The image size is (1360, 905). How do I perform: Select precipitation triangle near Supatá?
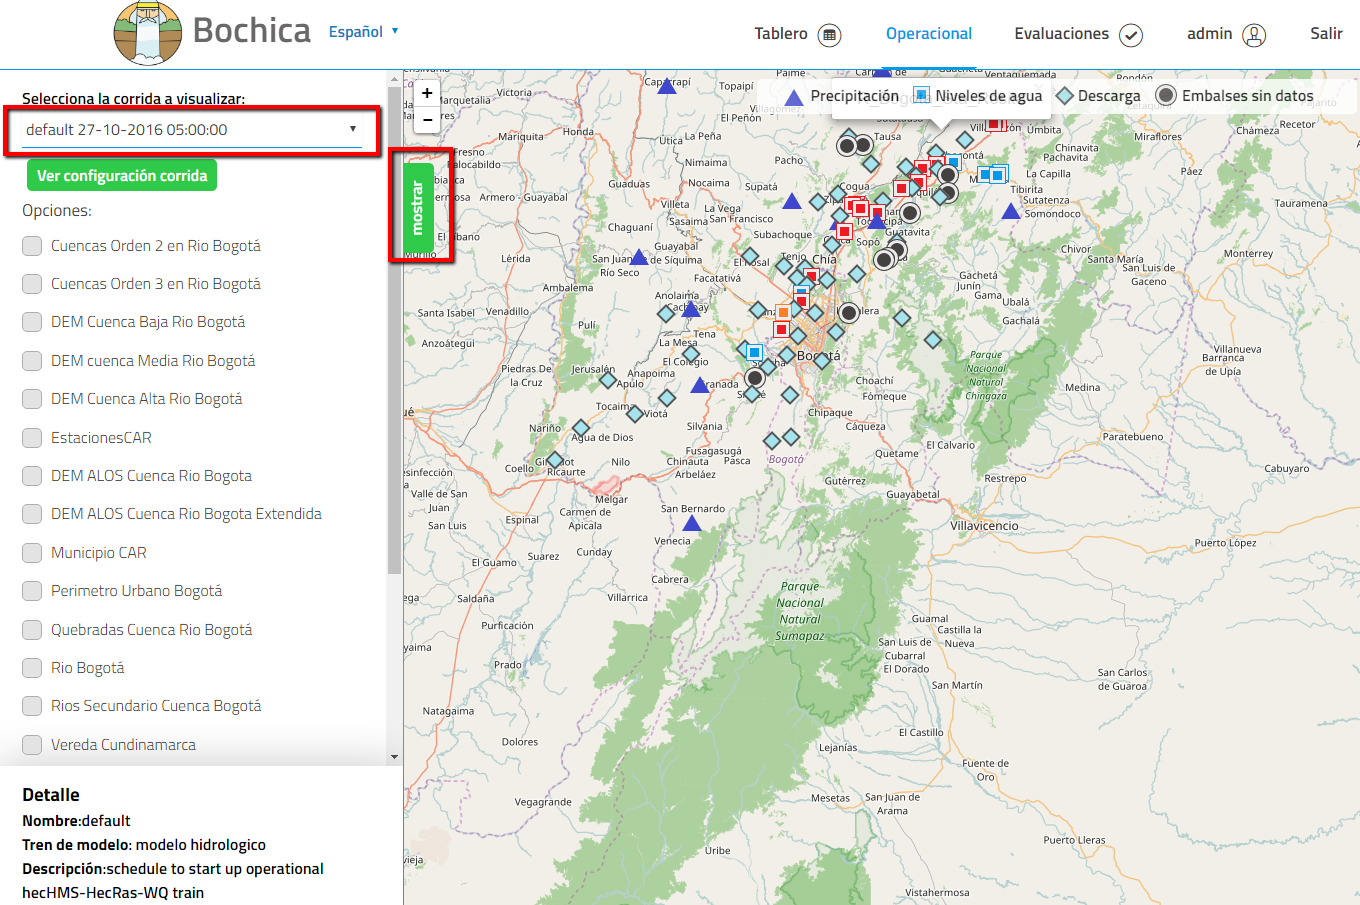point(792,202)
